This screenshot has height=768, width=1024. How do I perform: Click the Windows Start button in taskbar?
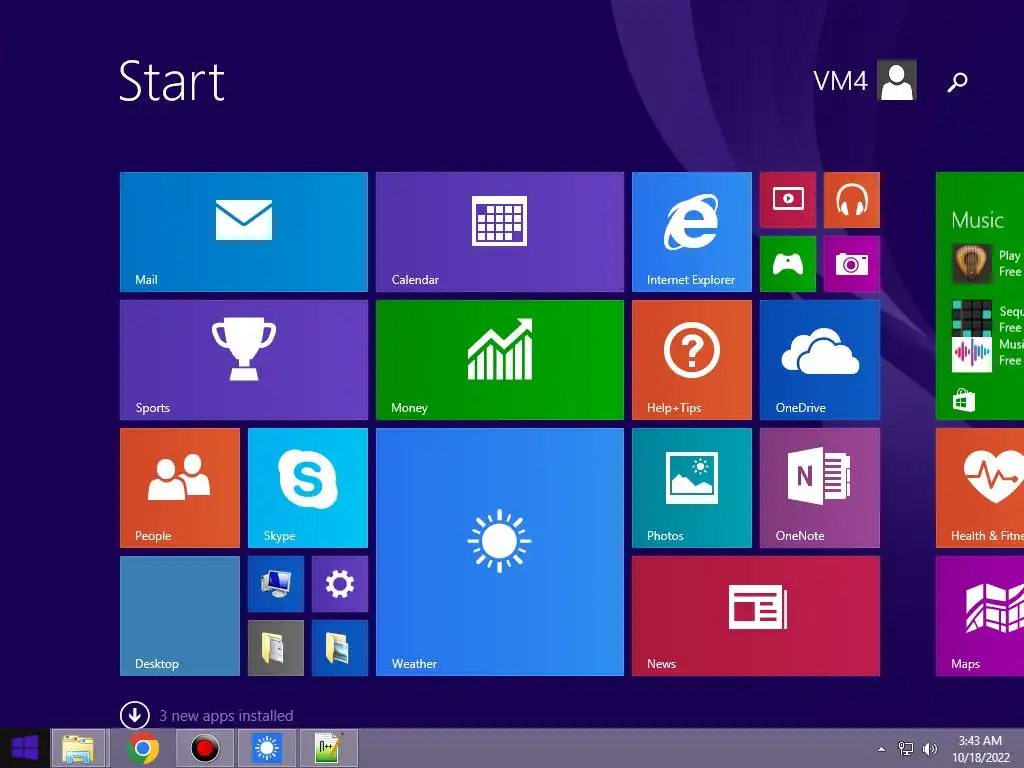point(25,748)
